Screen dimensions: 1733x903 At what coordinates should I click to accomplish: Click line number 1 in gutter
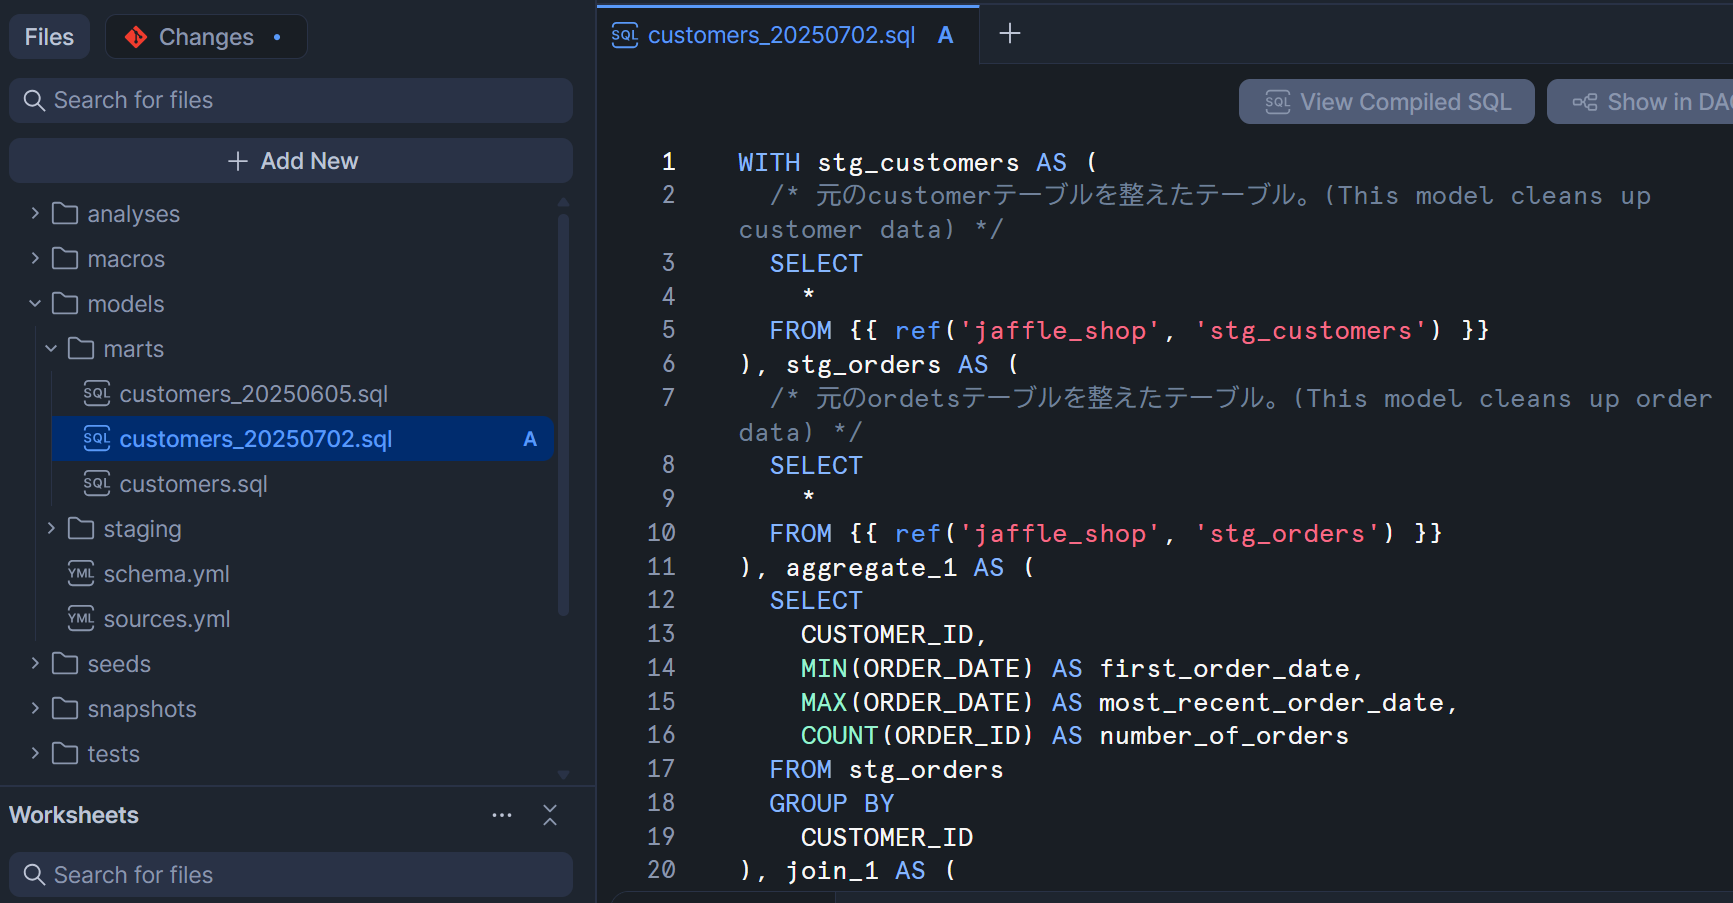click(x=668, y=162)
